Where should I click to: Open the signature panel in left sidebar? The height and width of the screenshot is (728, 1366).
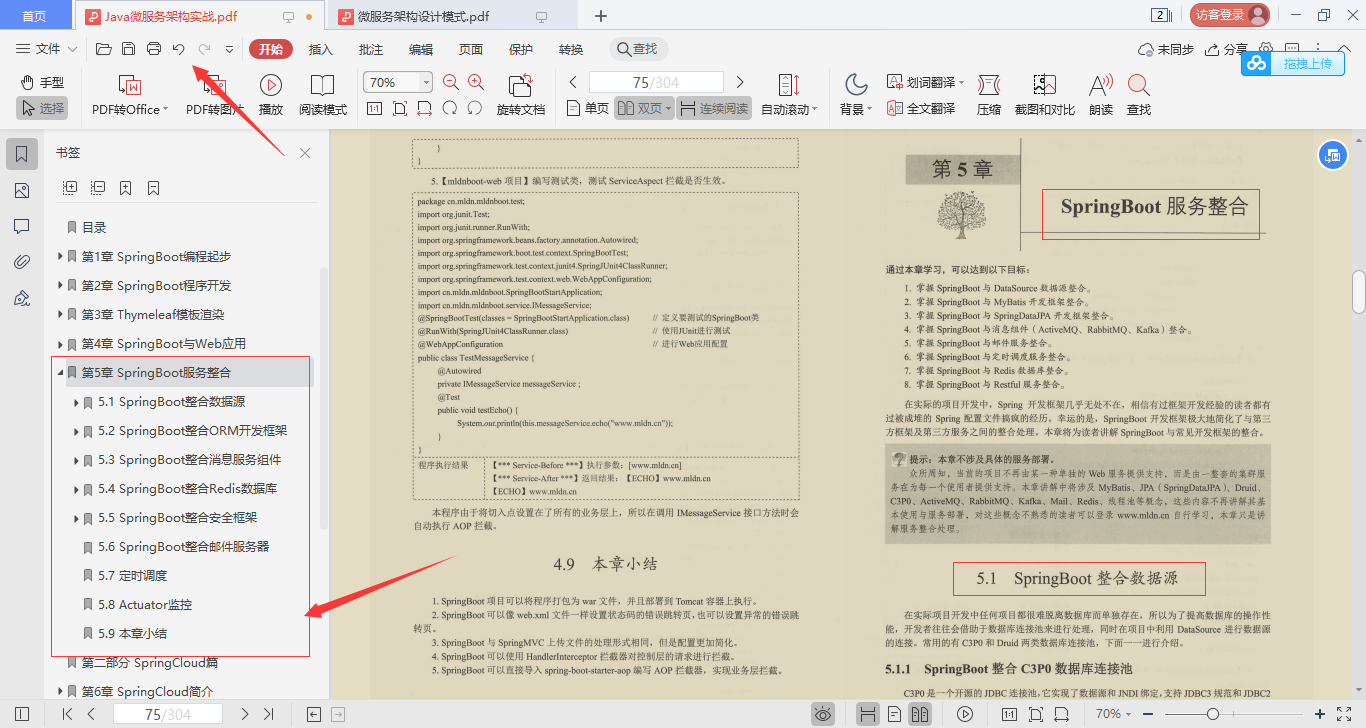[x=22, y=298]
